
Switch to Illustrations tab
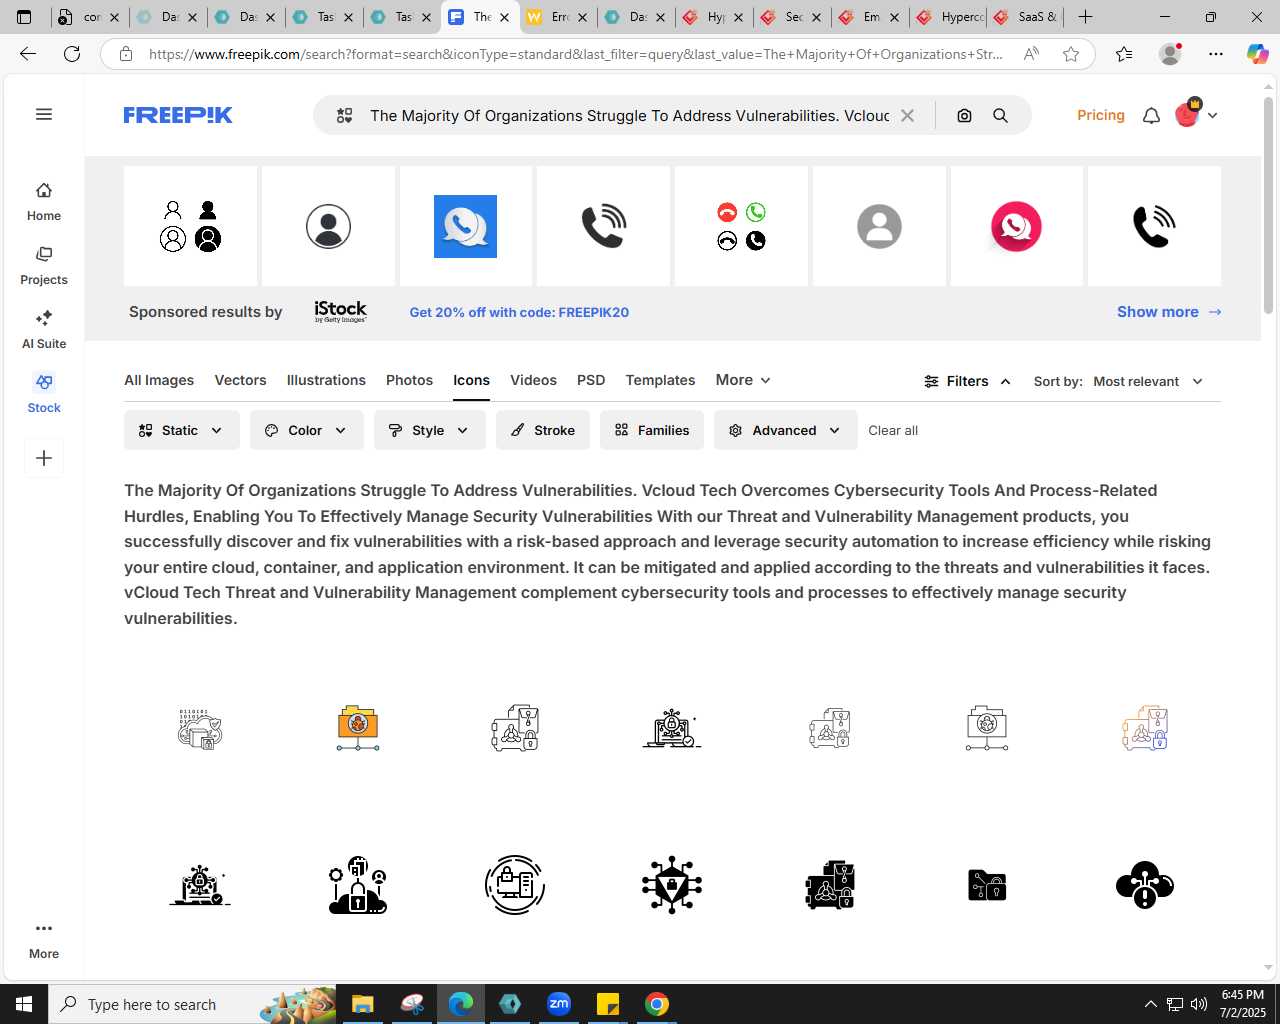tap(326, 380)
